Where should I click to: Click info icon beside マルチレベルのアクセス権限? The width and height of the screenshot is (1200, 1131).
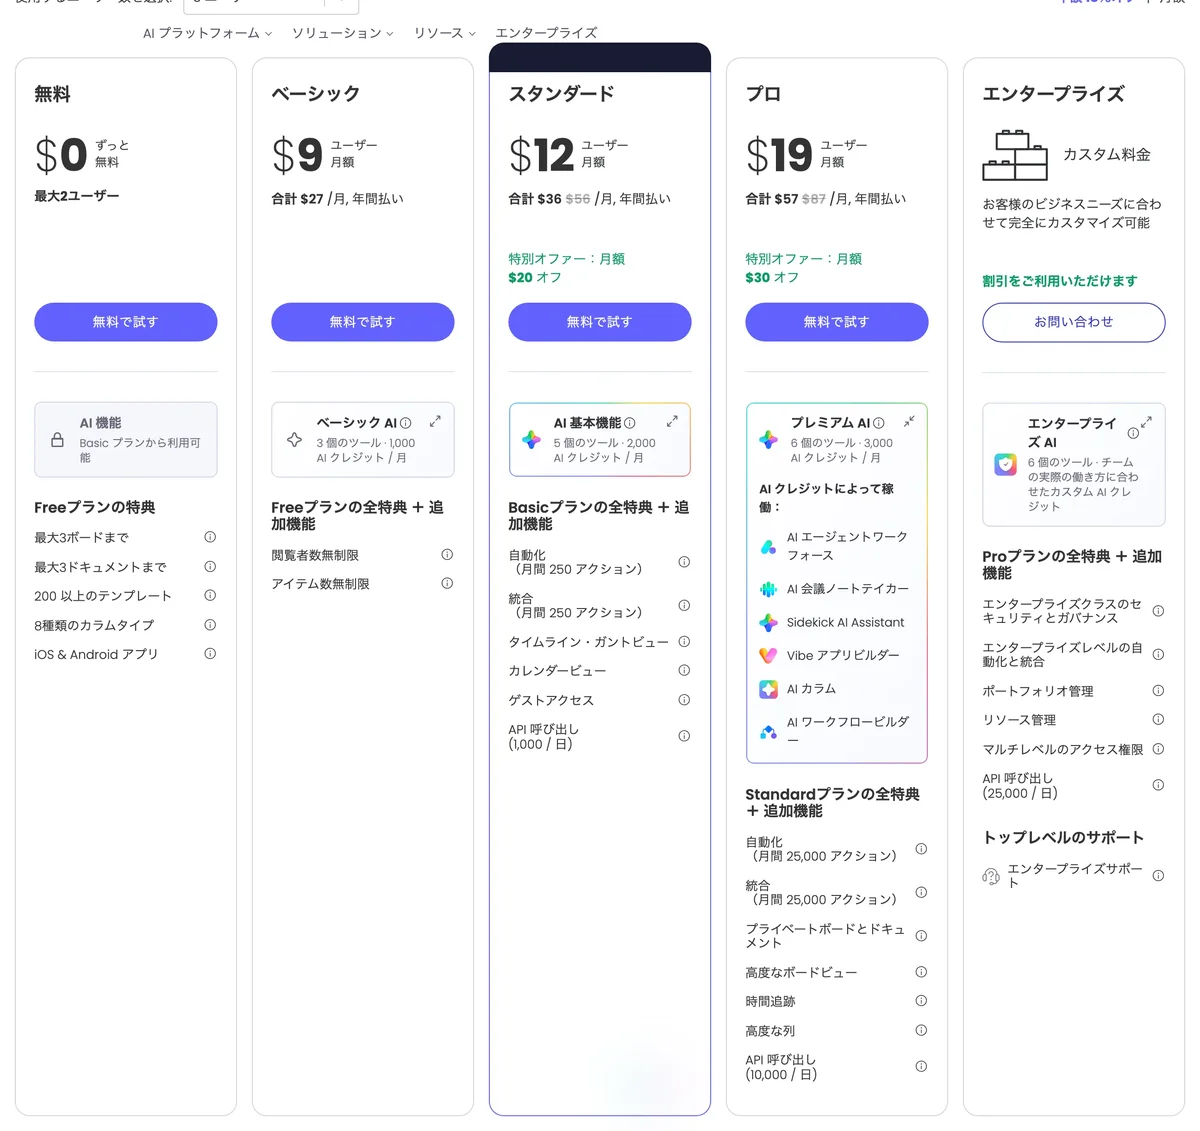click(x=1158, y=749)
